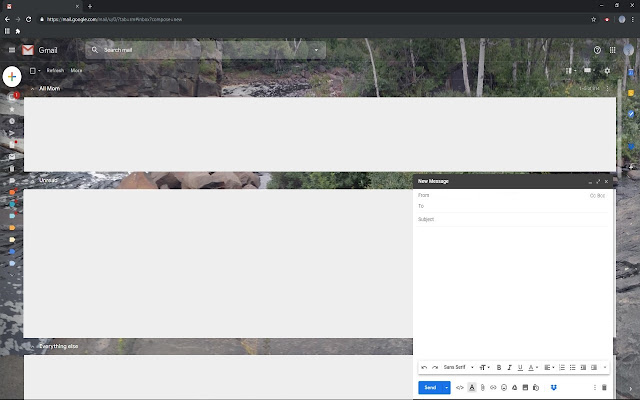Toggle the numbered list
The width and height of the screenshot is (640, 400).
(x=562, y=368)
